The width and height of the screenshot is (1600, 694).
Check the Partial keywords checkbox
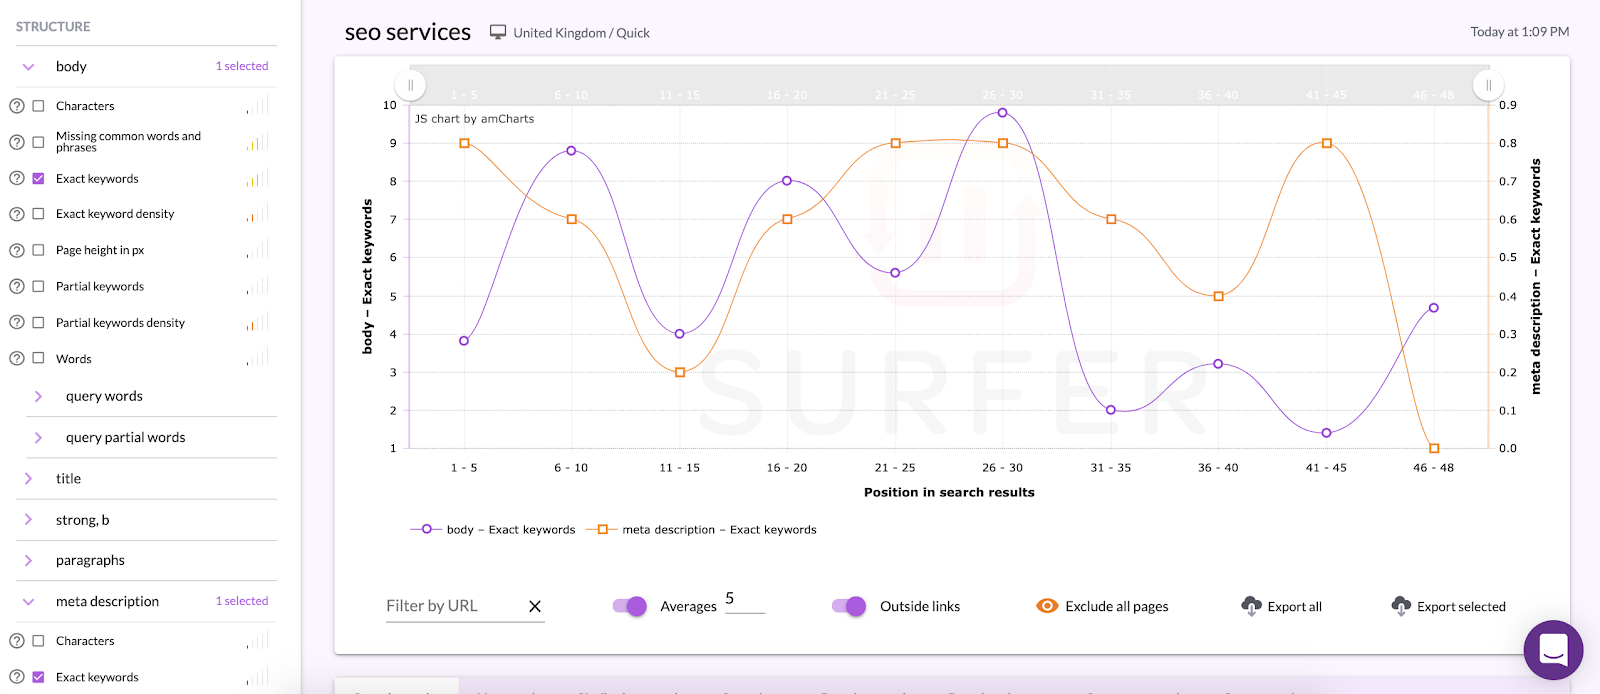pos(38,286)
